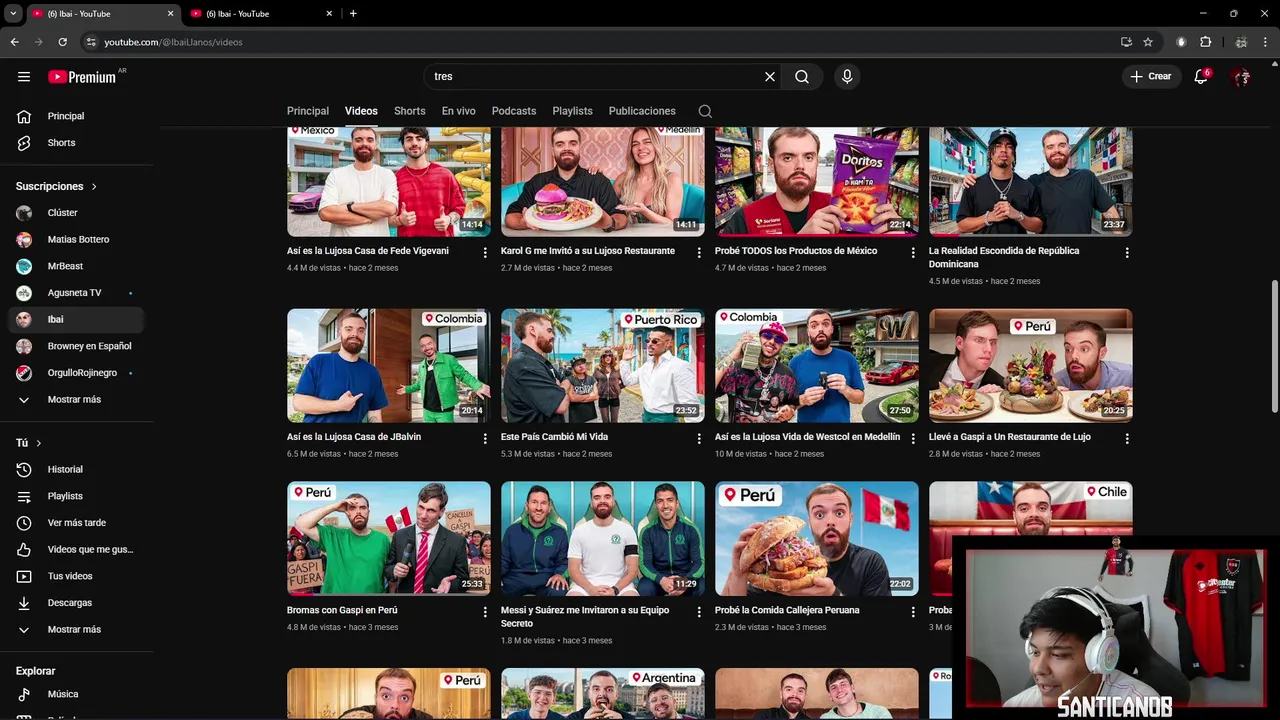Open Playlists in sidebar
This screenshot has width=1280, height=720.
[77, 496]
